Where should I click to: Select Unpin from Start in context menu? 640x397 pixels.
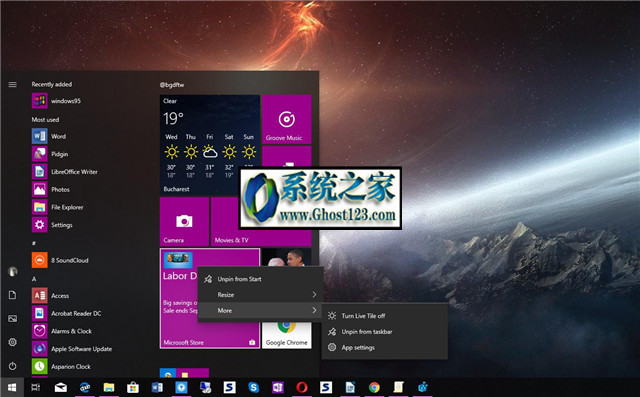point(260,279)
